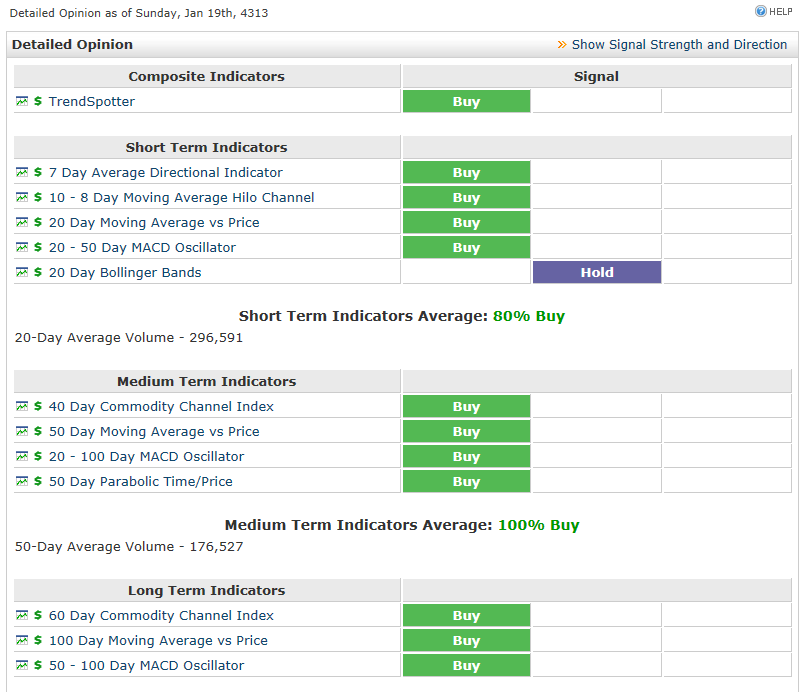Image resolution: width=806 pixels, height=692 pixels.
Task: Click chart icon for 100 Day Moving Average vs Price
Action: pos(22,640)
